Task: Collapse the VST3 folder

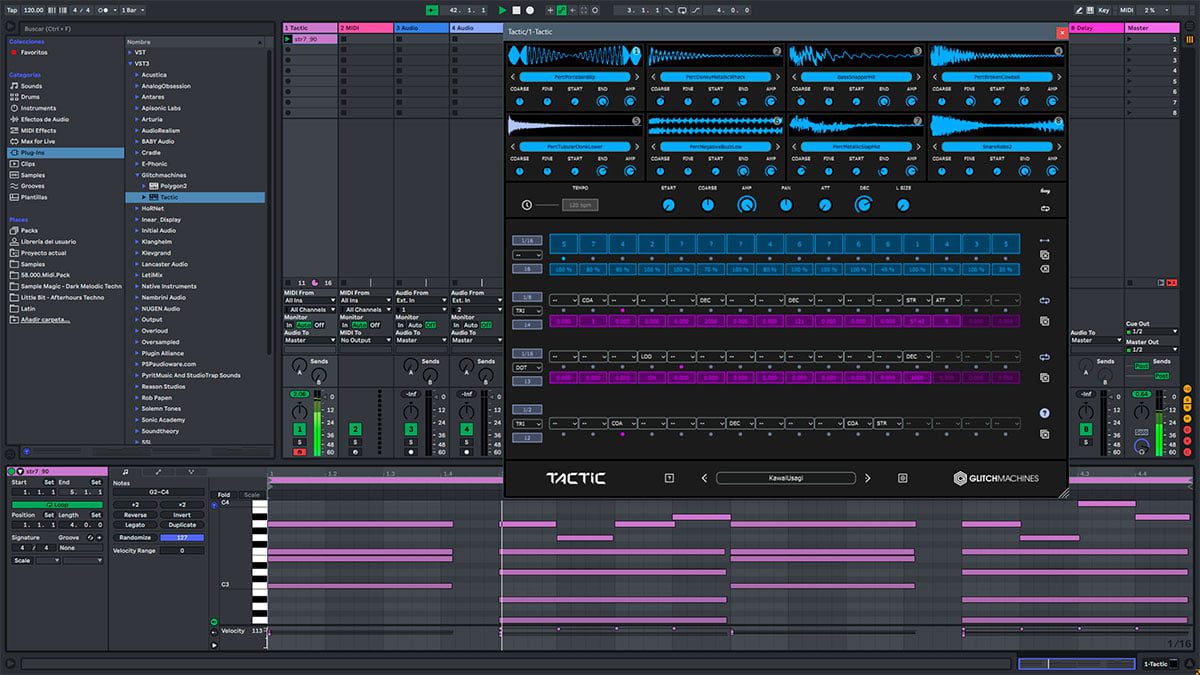Action: click(x=129, y=63)
